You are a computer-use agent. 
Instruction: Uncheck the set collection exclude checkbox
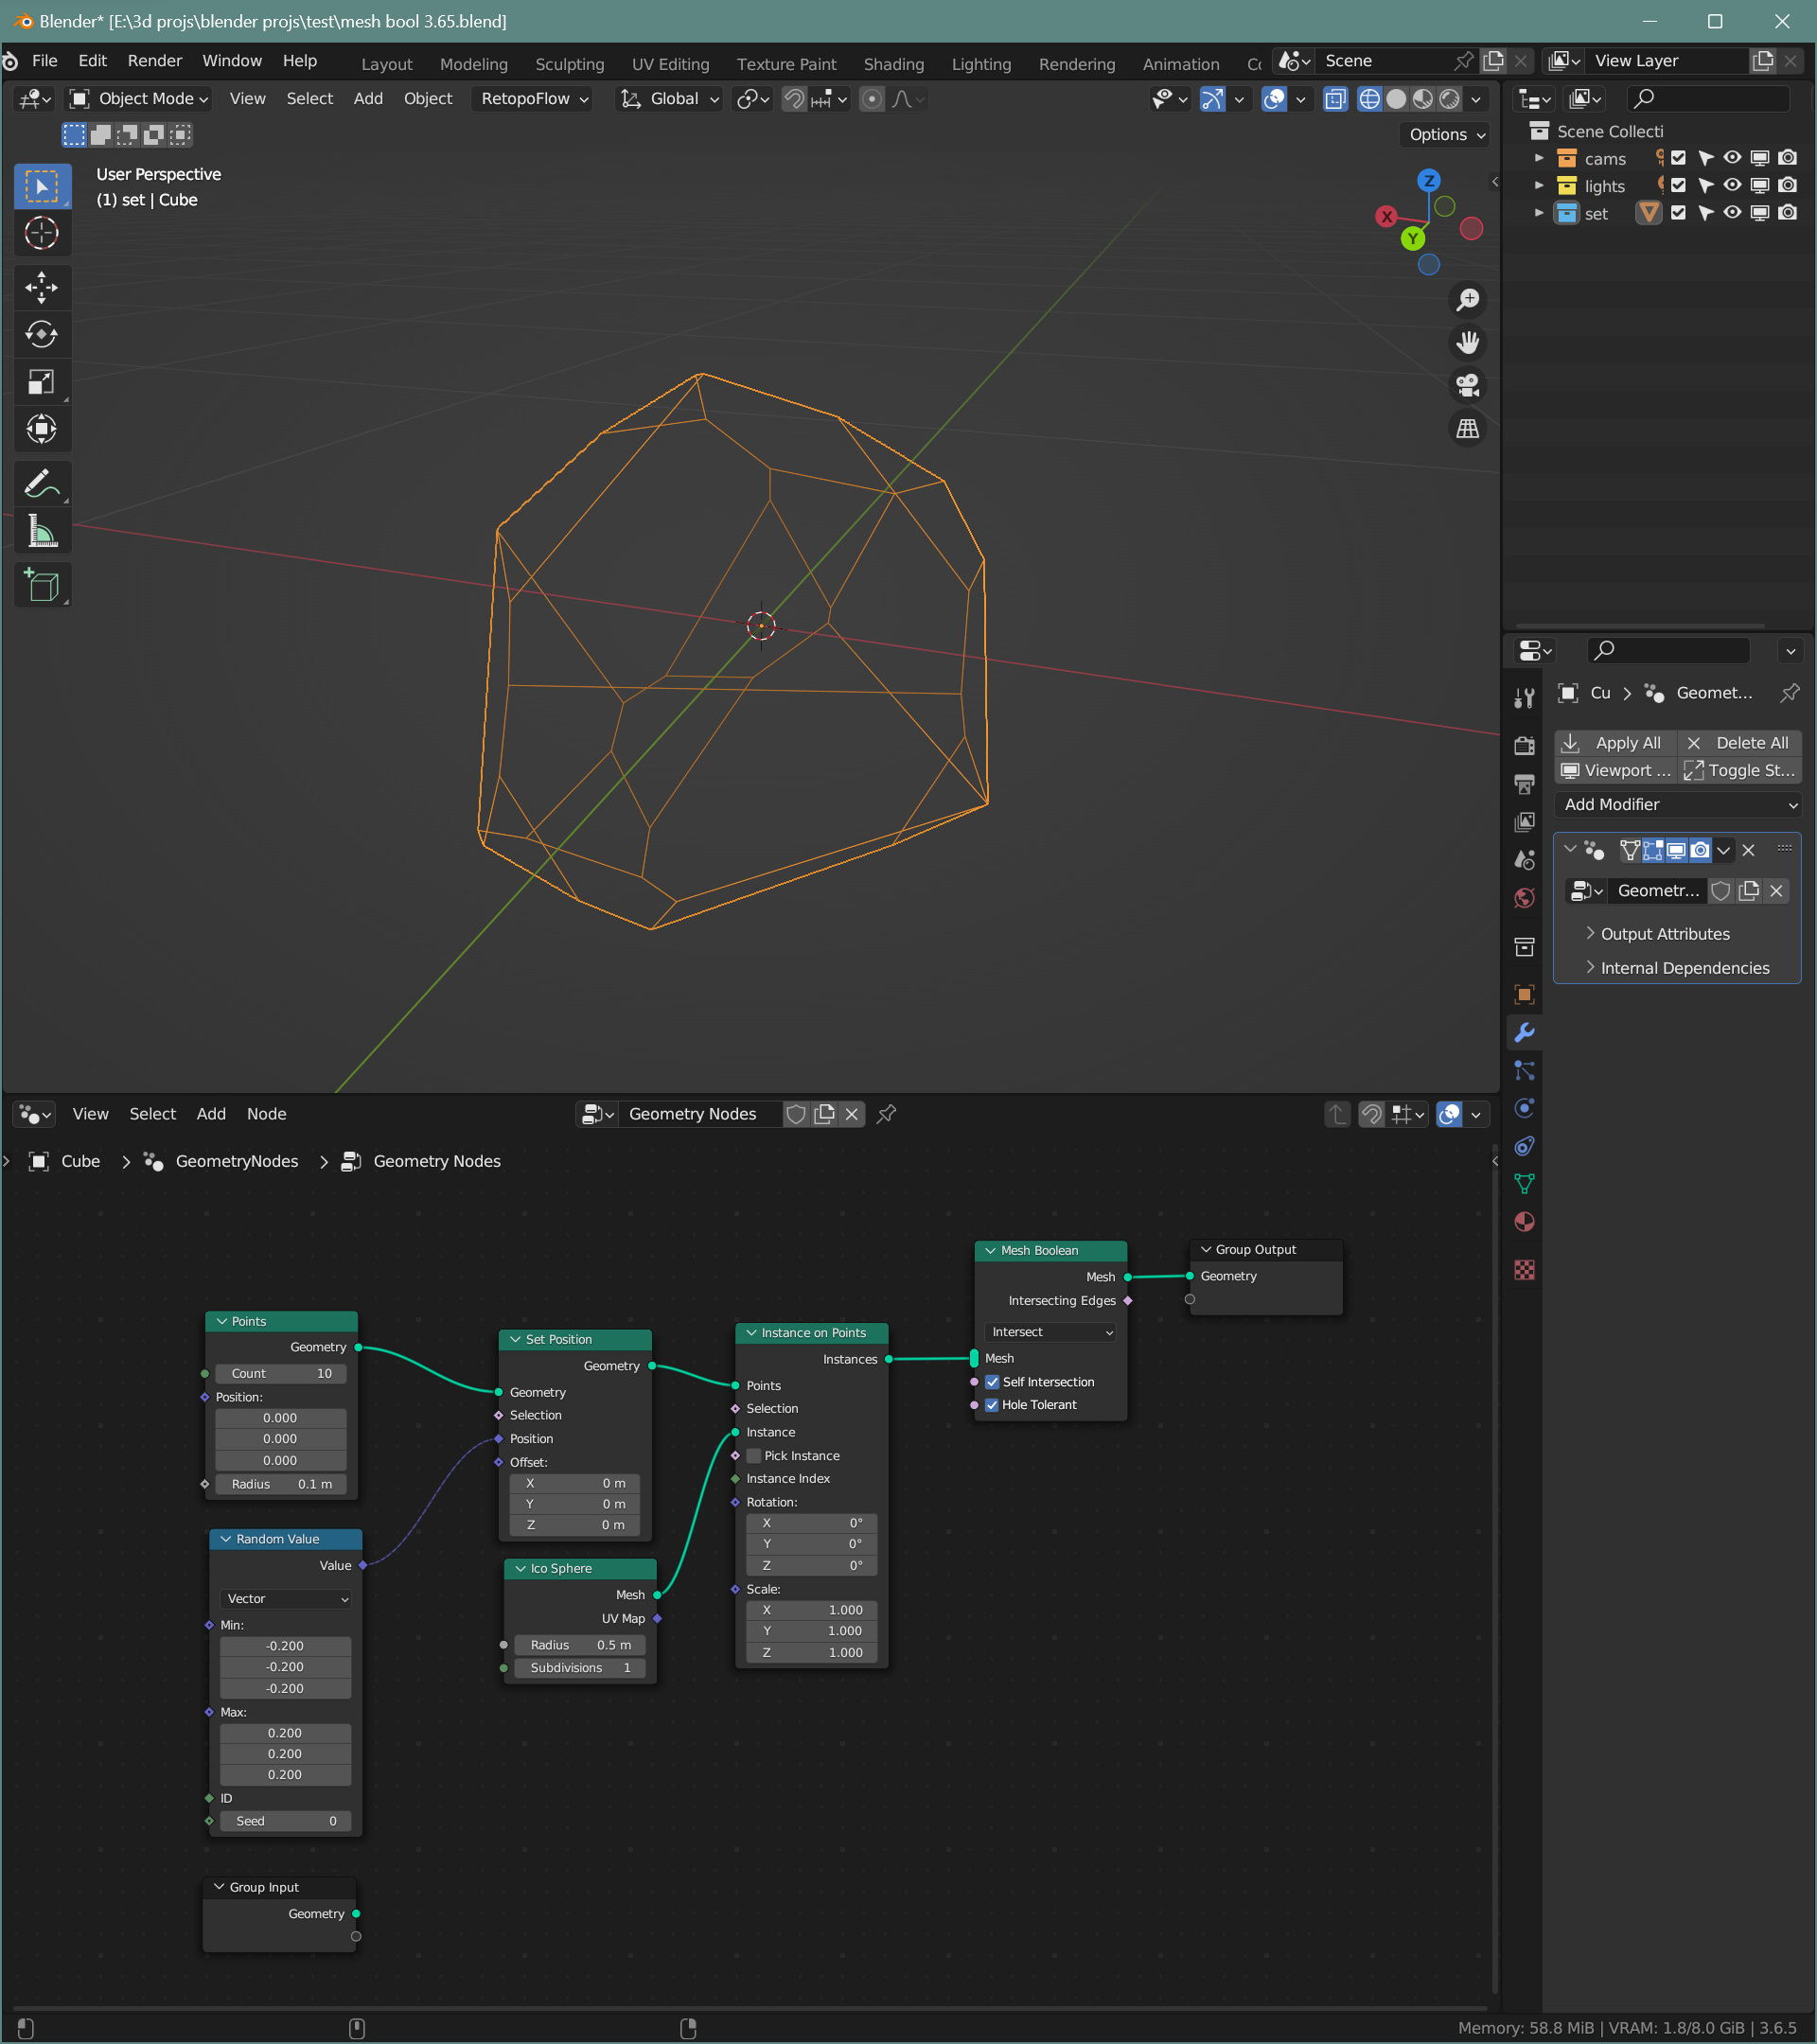point(1678,212)
